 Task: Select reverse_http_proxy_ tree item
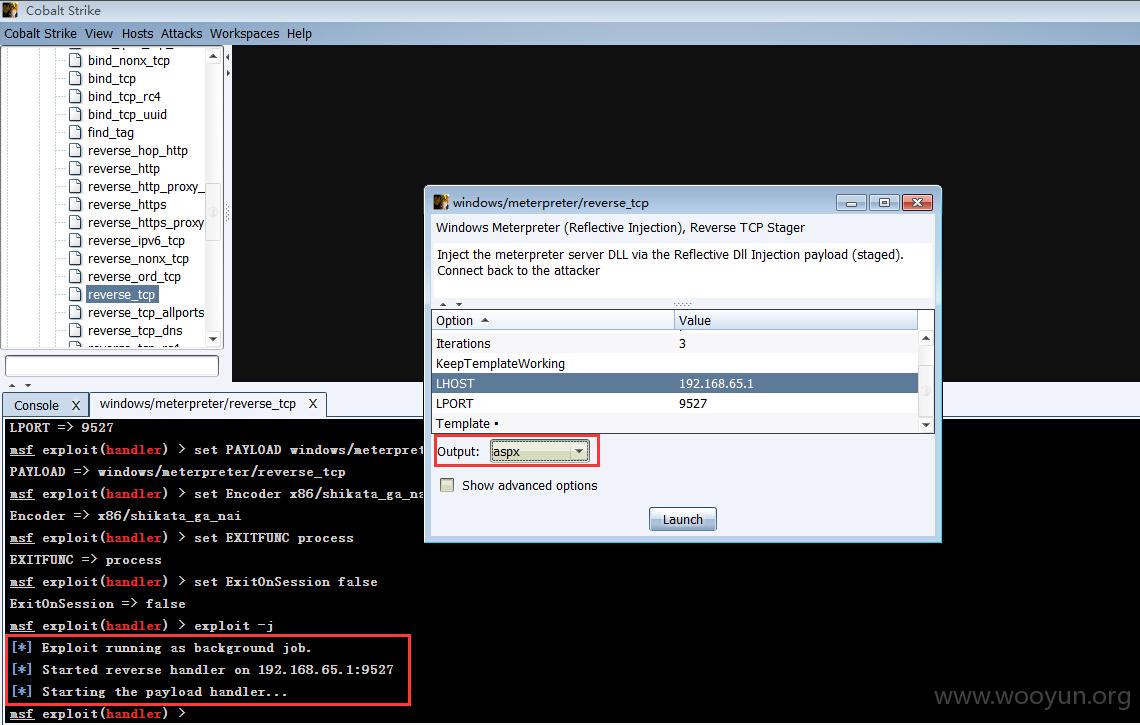146,187
